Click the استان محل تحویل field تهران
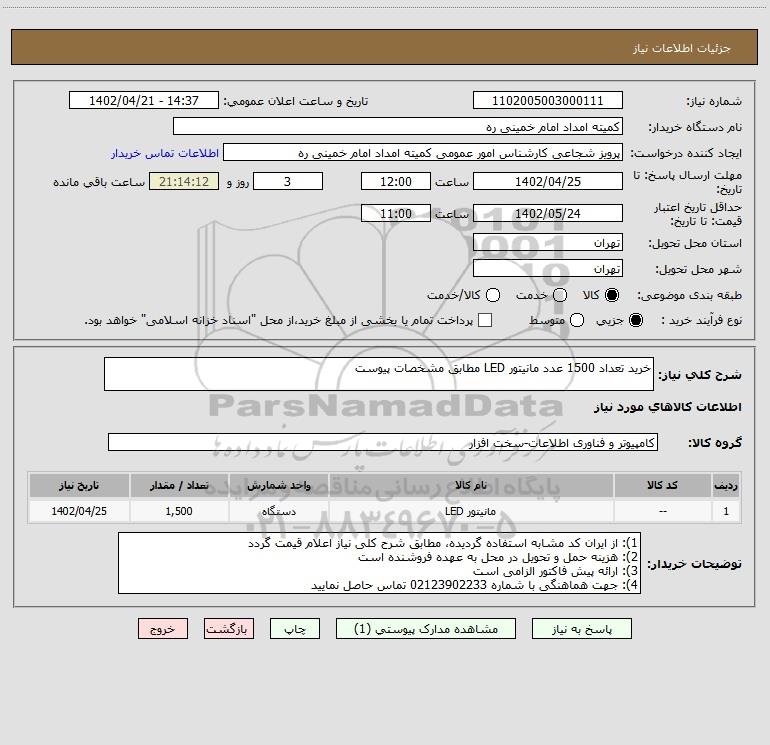The height and width of the screenshot is (745, 770). [x=548, y=242]
